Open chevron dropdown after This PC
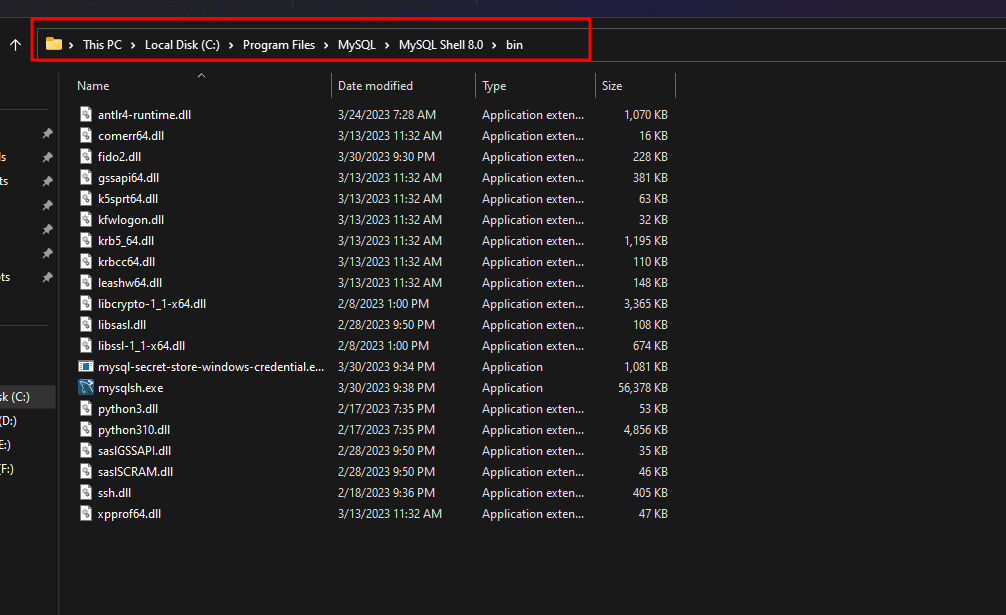Screen dimensions: 1006x615 point(133,45)
